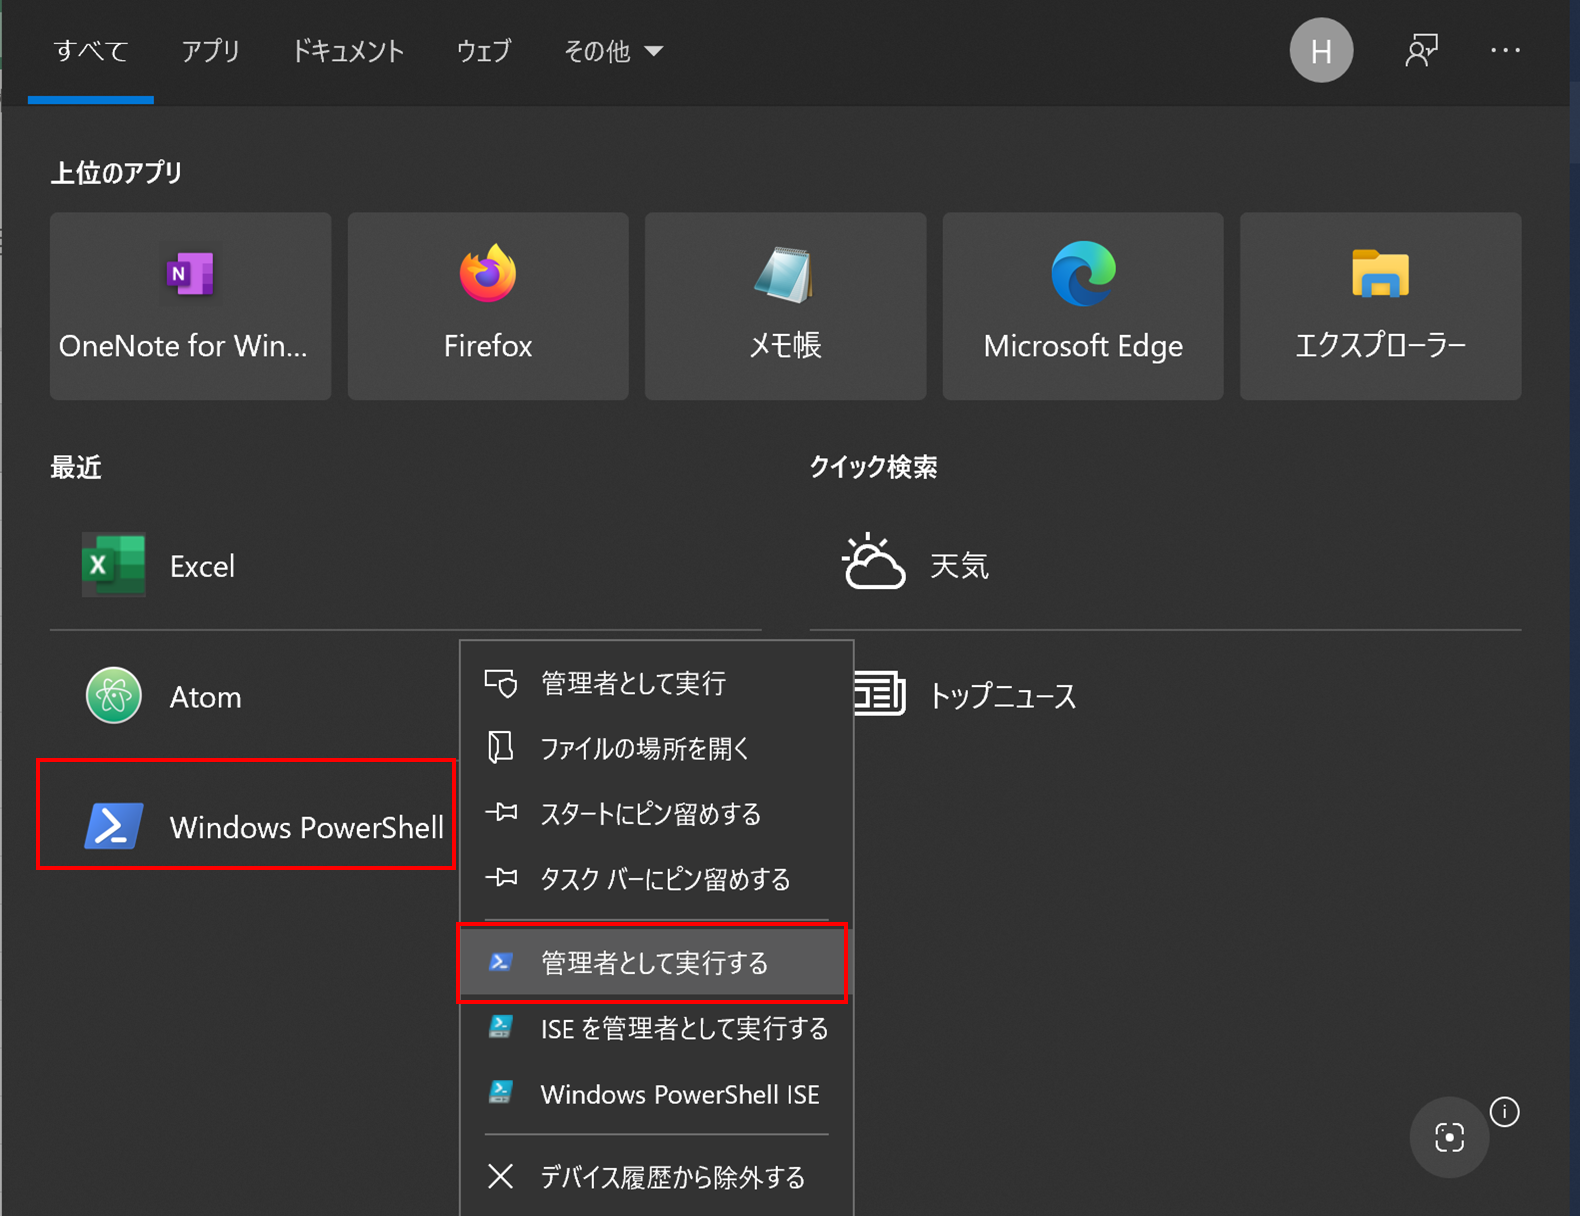Click the screenshot search icon

(1449, 1137)
